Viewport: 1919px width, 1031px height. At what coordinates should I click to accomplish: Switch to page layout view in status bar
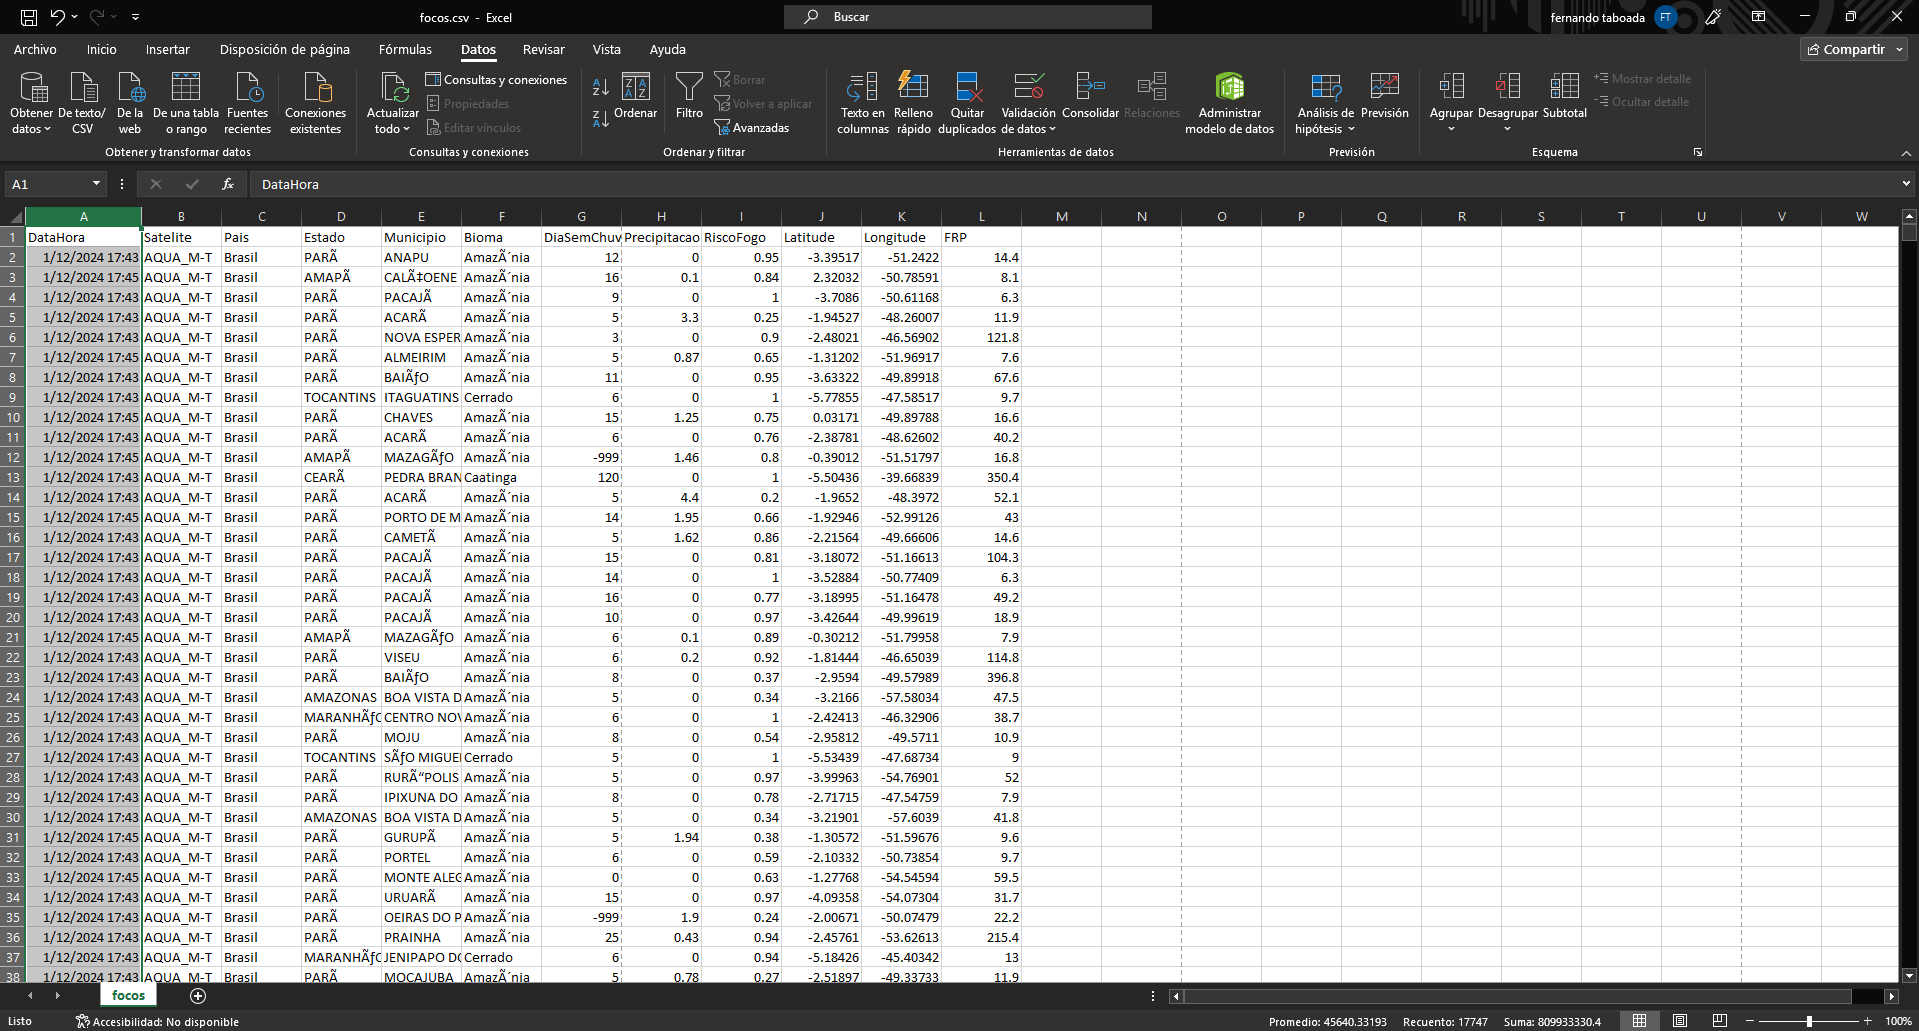click(x=1680, y=1021)
